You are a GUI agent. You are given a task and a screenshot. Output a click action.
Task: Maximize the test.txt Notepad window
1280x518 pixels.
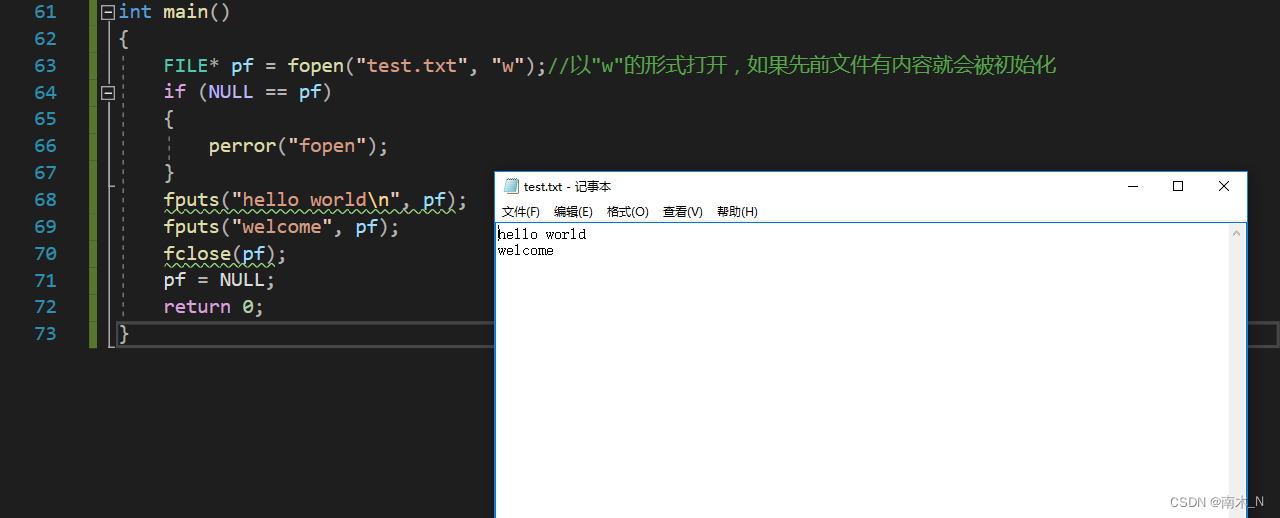coord(1178,186)
